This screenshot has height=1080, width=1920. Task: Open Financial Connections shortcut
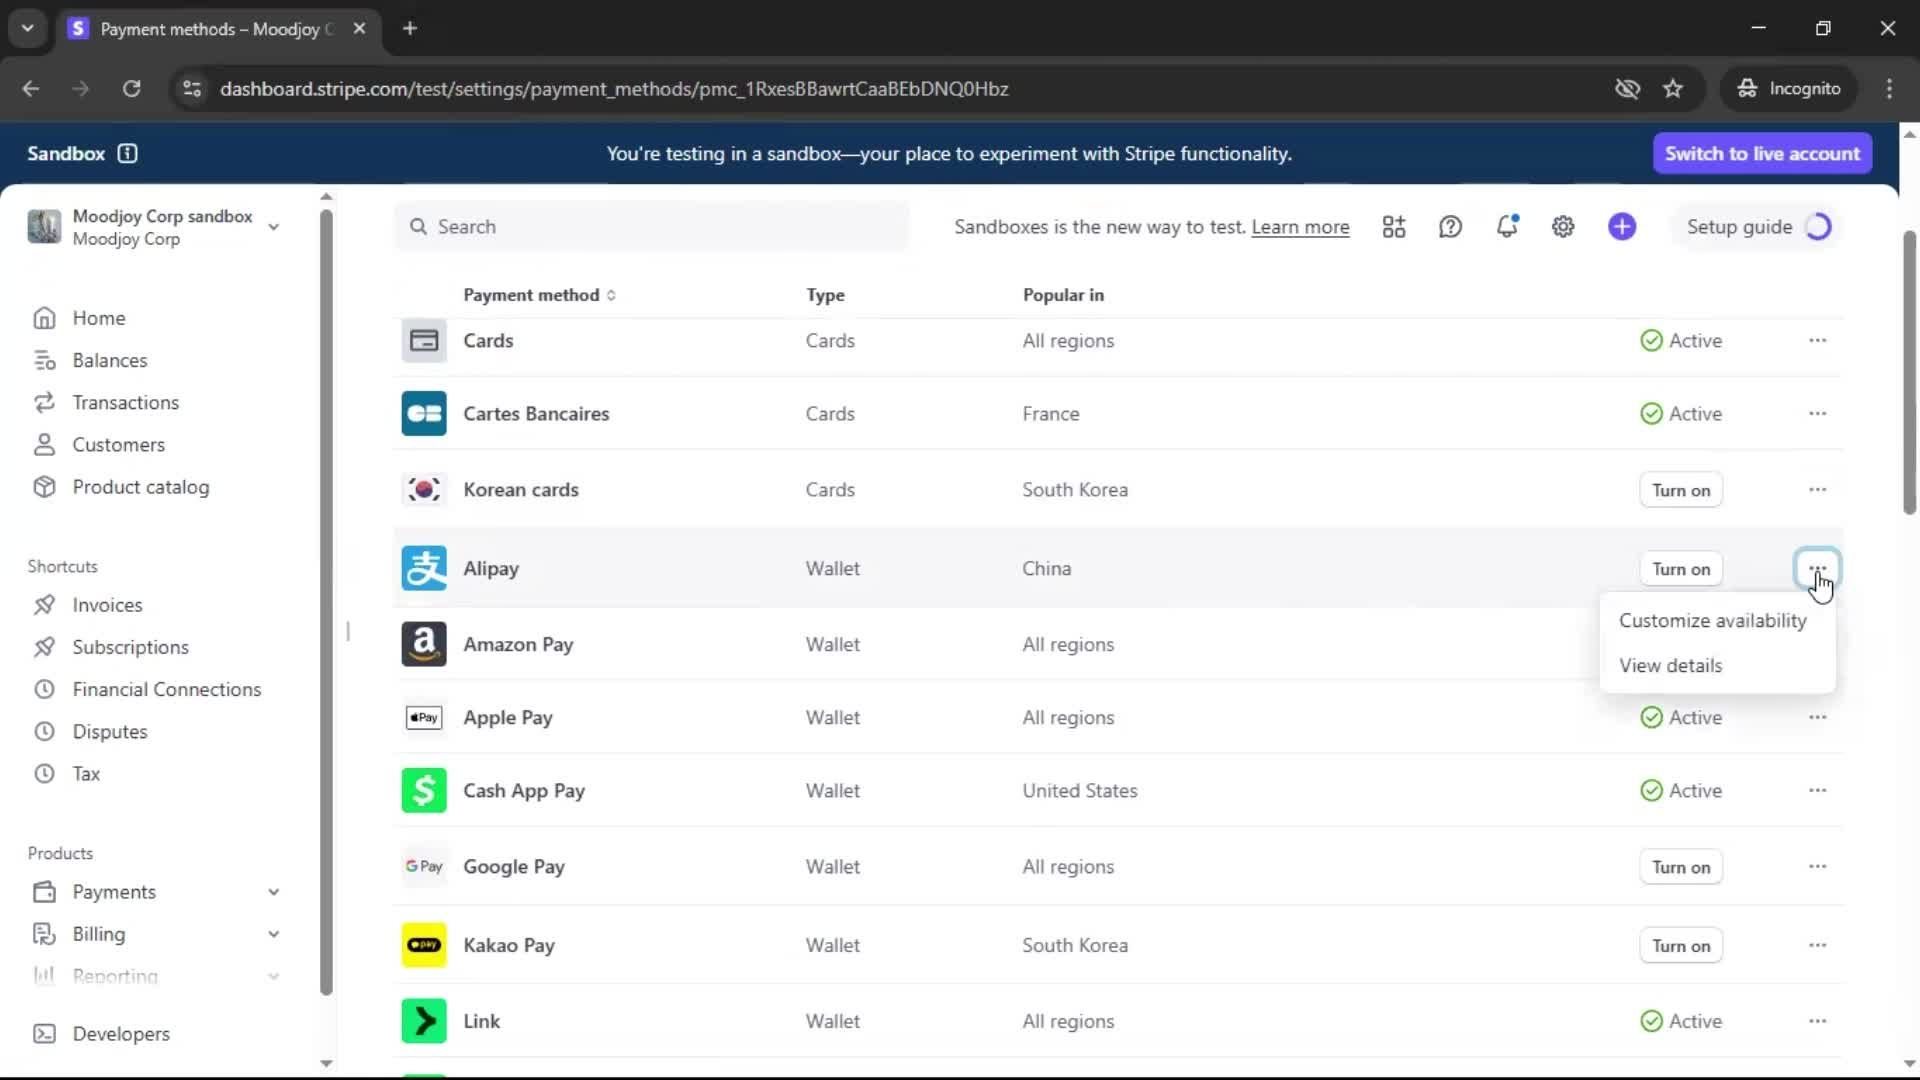pyautogui.click(x=166, y=689)
